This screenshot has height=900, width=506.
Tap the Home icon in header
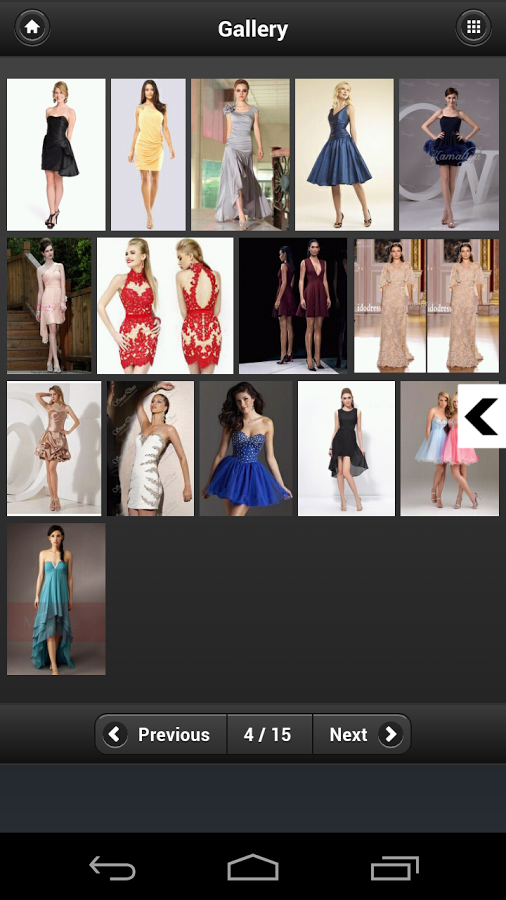(x=32, y=27)
